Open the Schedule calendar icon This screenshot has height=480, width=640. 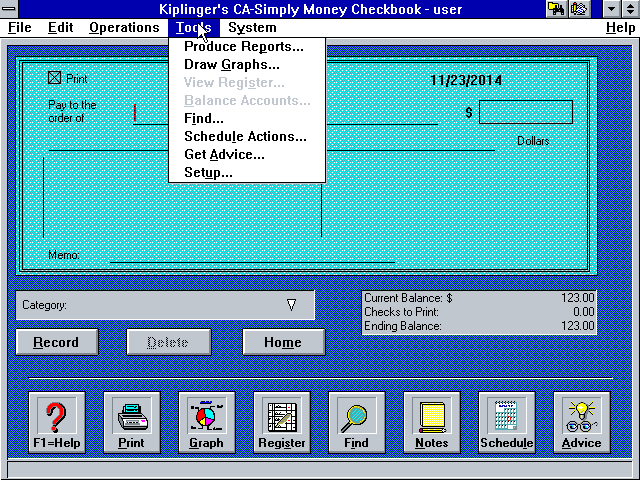pyautogui.click(x=507, y=422)
